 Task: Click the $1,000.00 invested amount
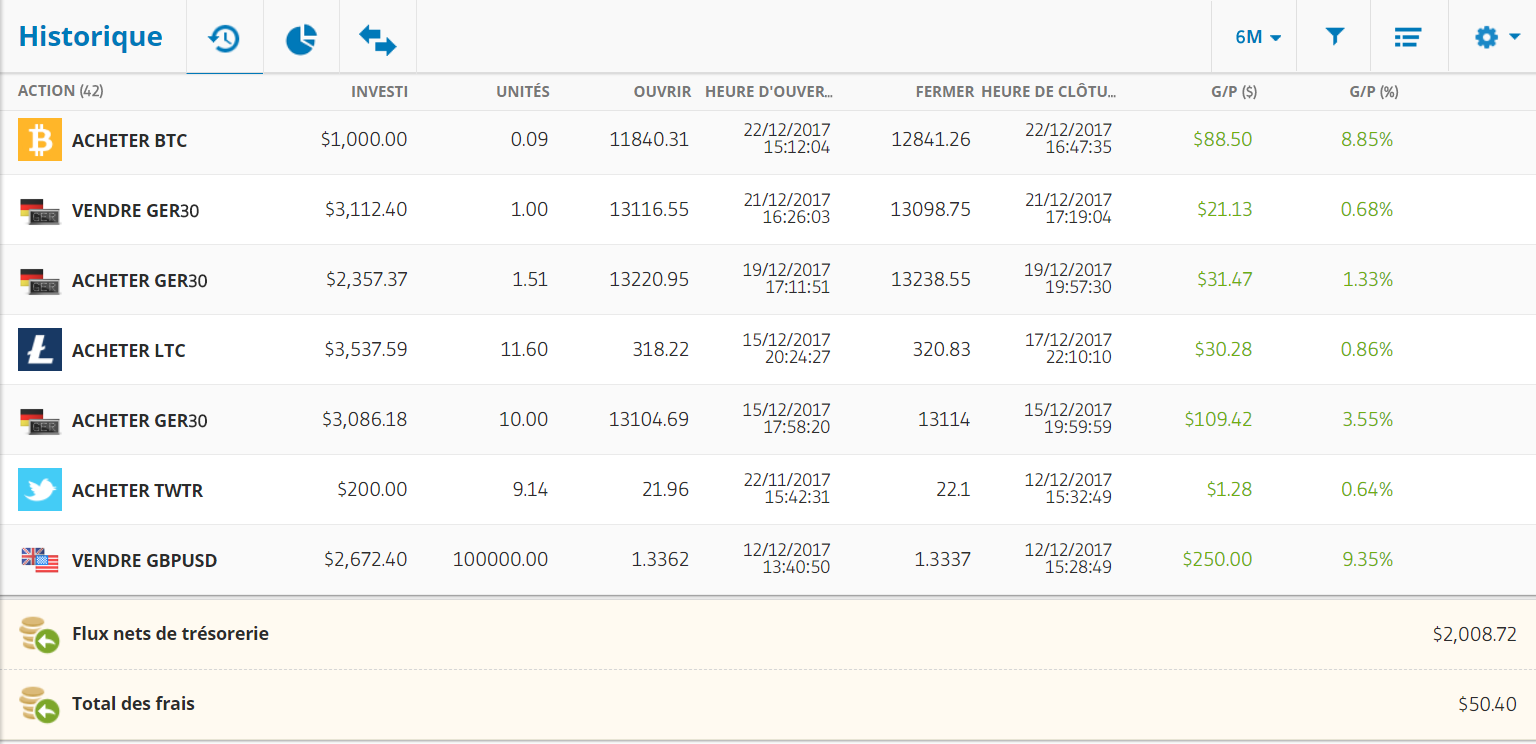tap(364, 140)
